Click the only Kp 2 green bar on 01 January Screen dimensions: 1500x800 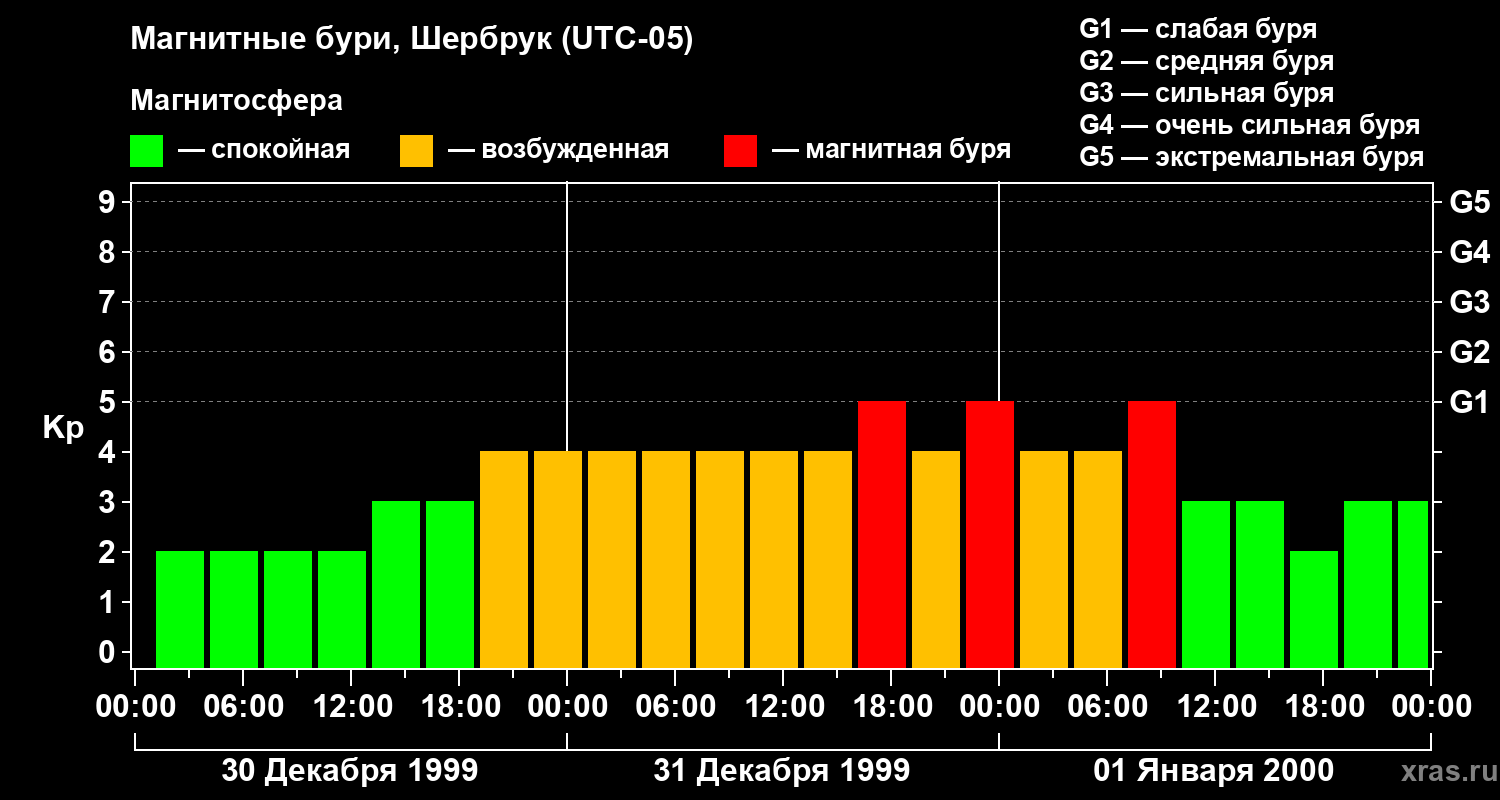(x=1314, y=608)
